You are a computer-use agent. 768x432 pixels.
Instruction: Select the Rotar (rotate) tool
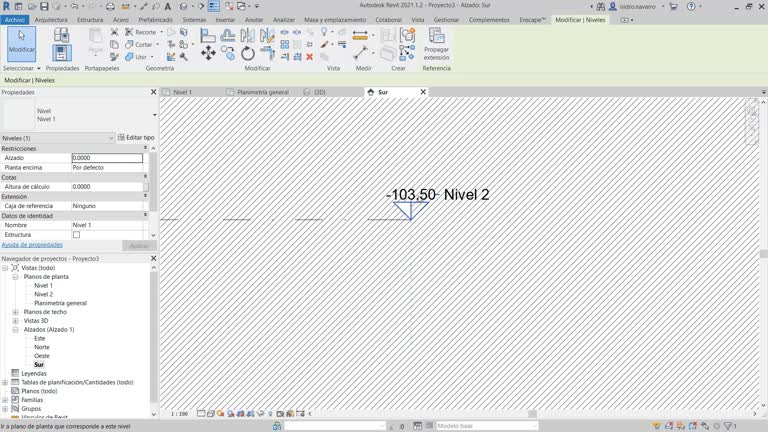coord(247,53)
